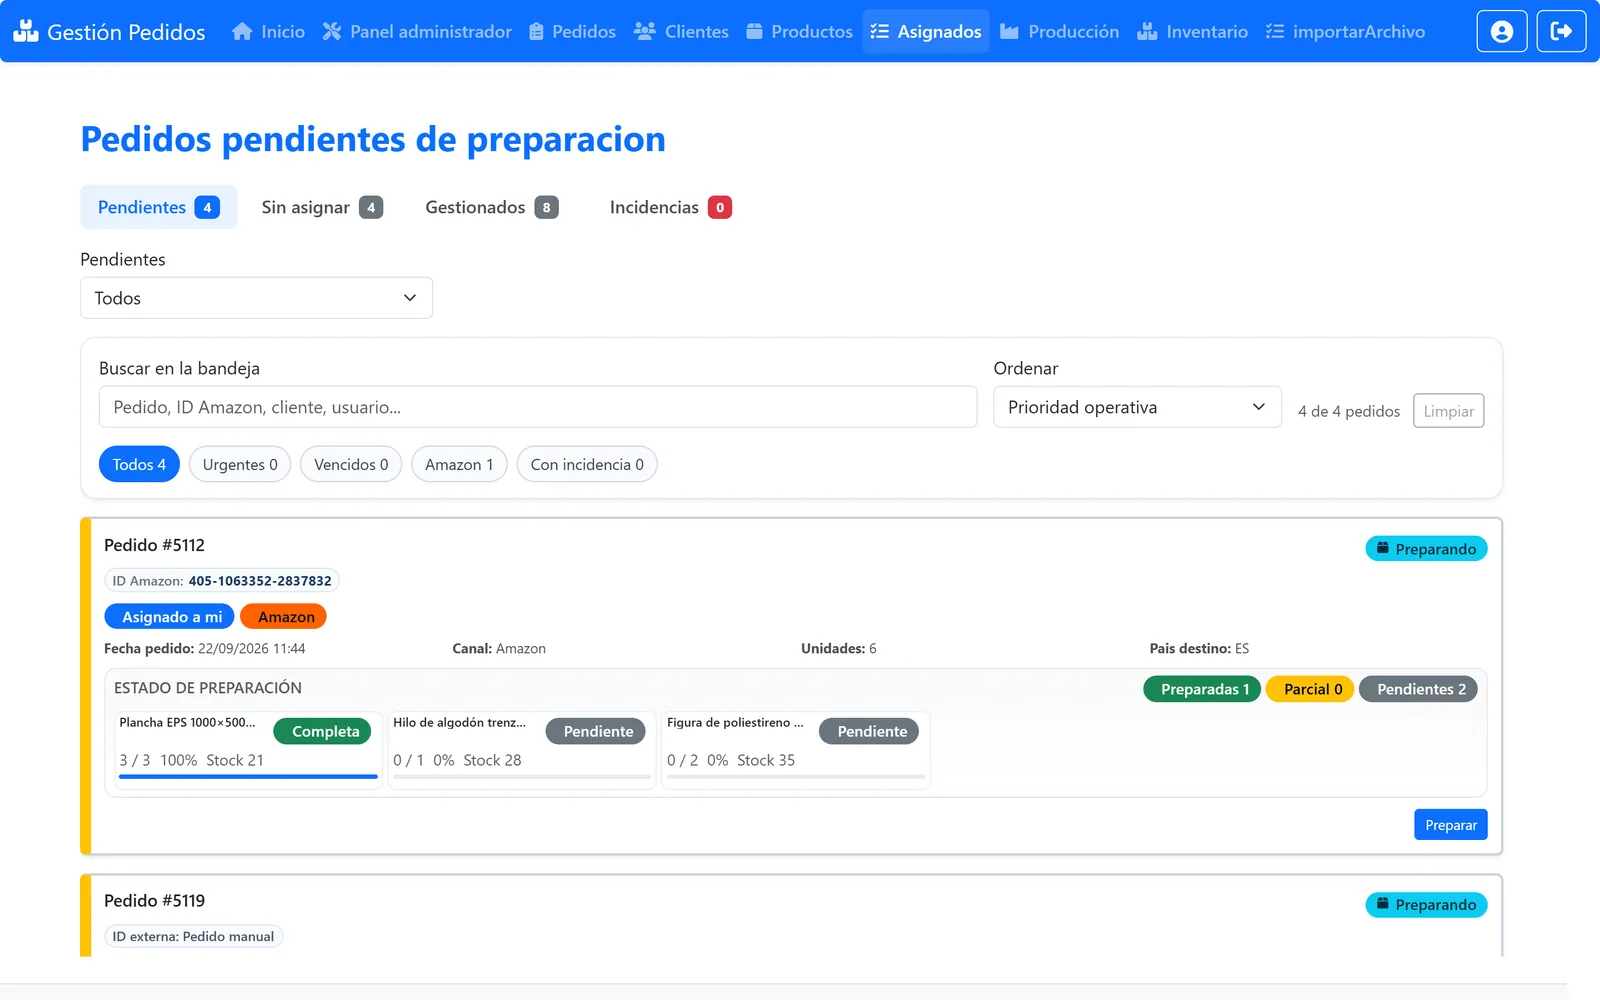Open the Ordenar Prioridad operativa dropdown
The image size is (1600, 1000).
point(1137,407)
